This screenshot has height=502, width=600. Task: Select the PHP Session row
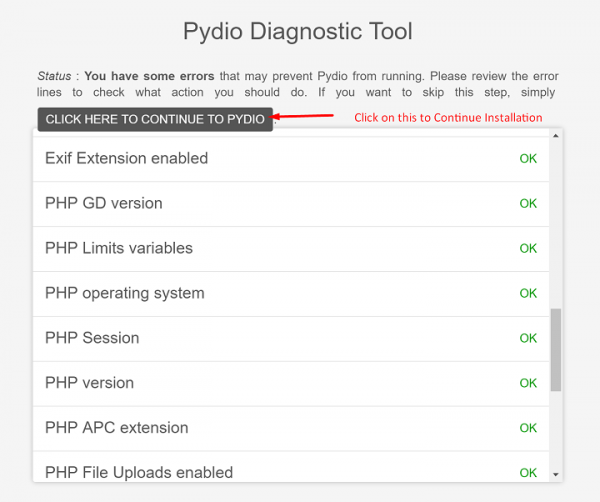pyautogui.click(x=92, y=338)
